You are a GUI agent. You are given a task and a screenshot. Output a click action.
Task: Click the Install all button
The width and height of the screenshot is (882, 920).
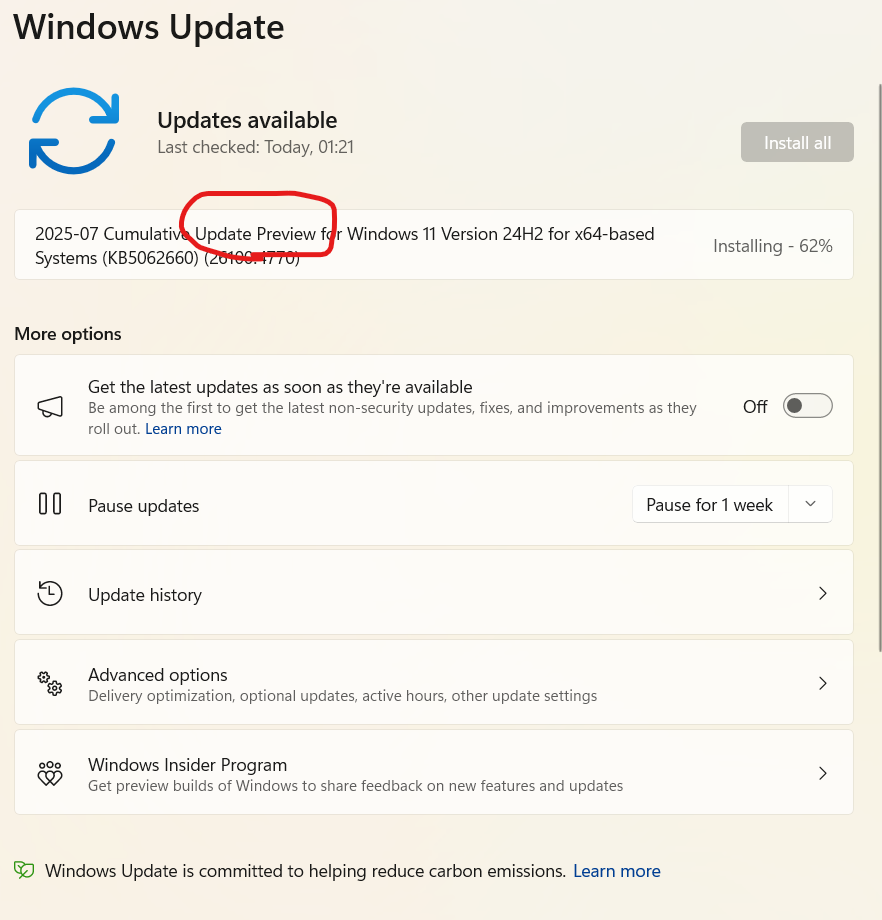point(797,143)
